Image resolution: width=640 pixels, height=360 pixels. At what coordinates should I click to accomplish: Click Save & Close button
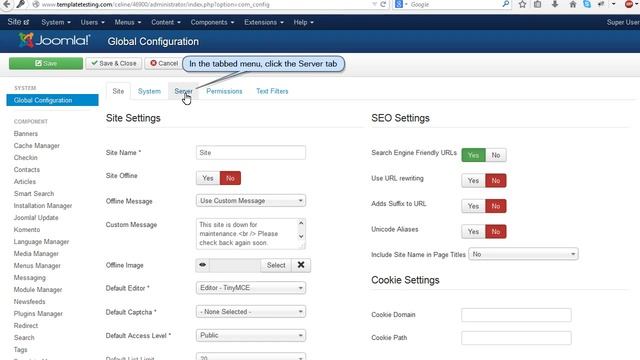click(114, 63)
